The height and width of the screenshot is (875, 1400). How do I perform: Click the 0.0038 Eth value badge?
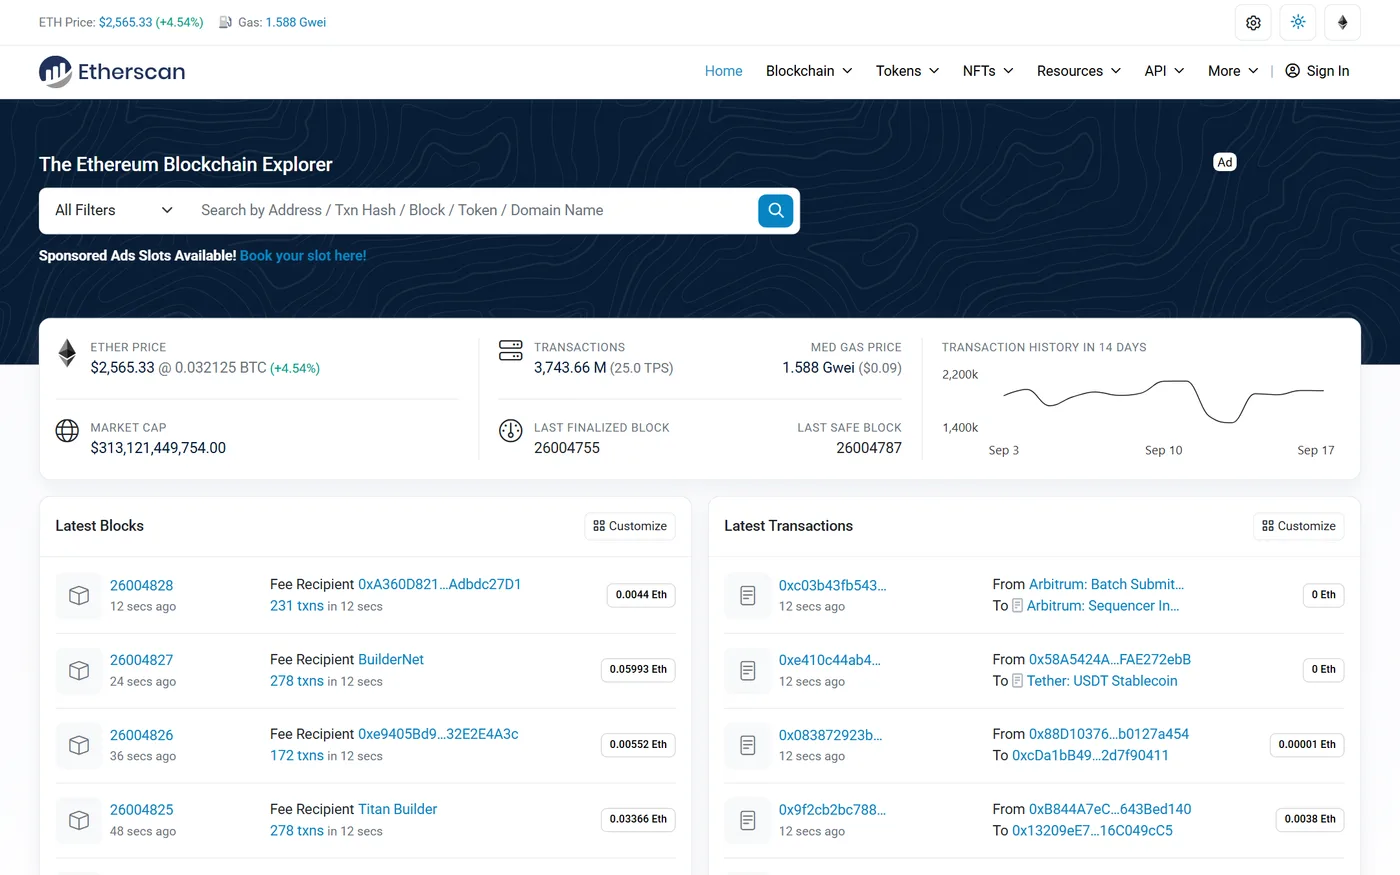[x=1310, y=819]
